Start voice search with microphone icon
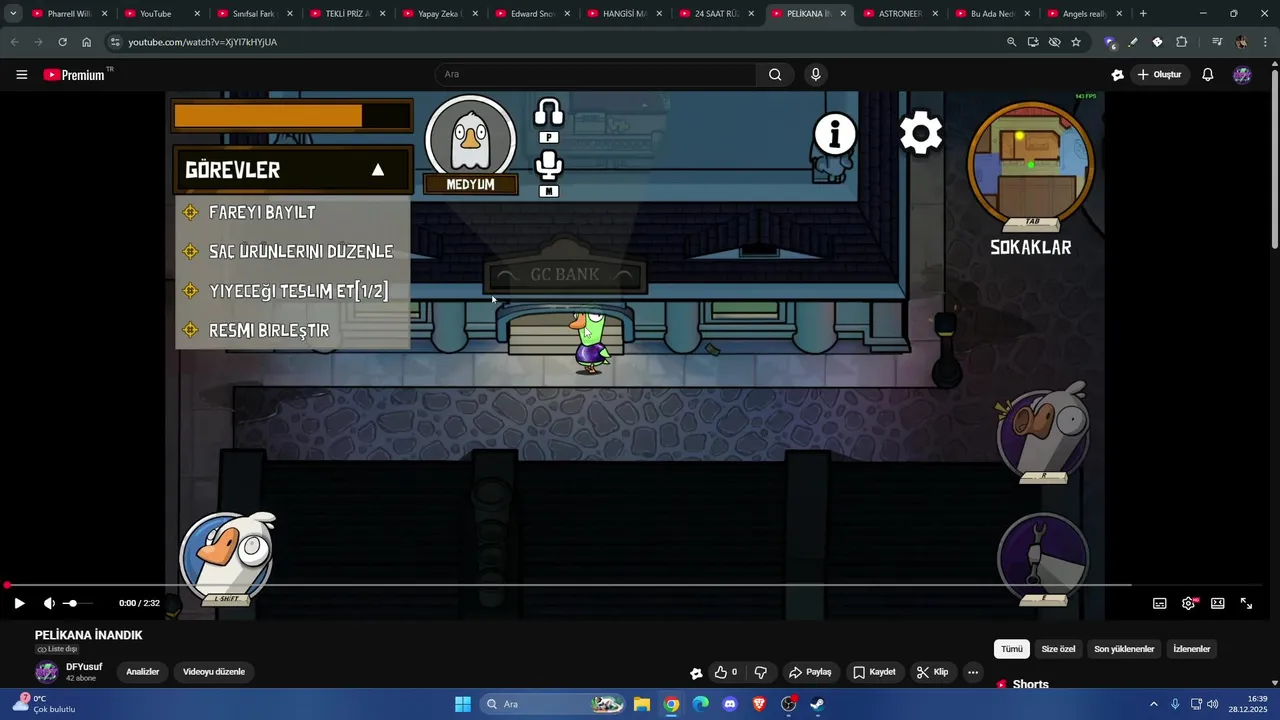1280x720 pixels. click(x=816, y=74)
